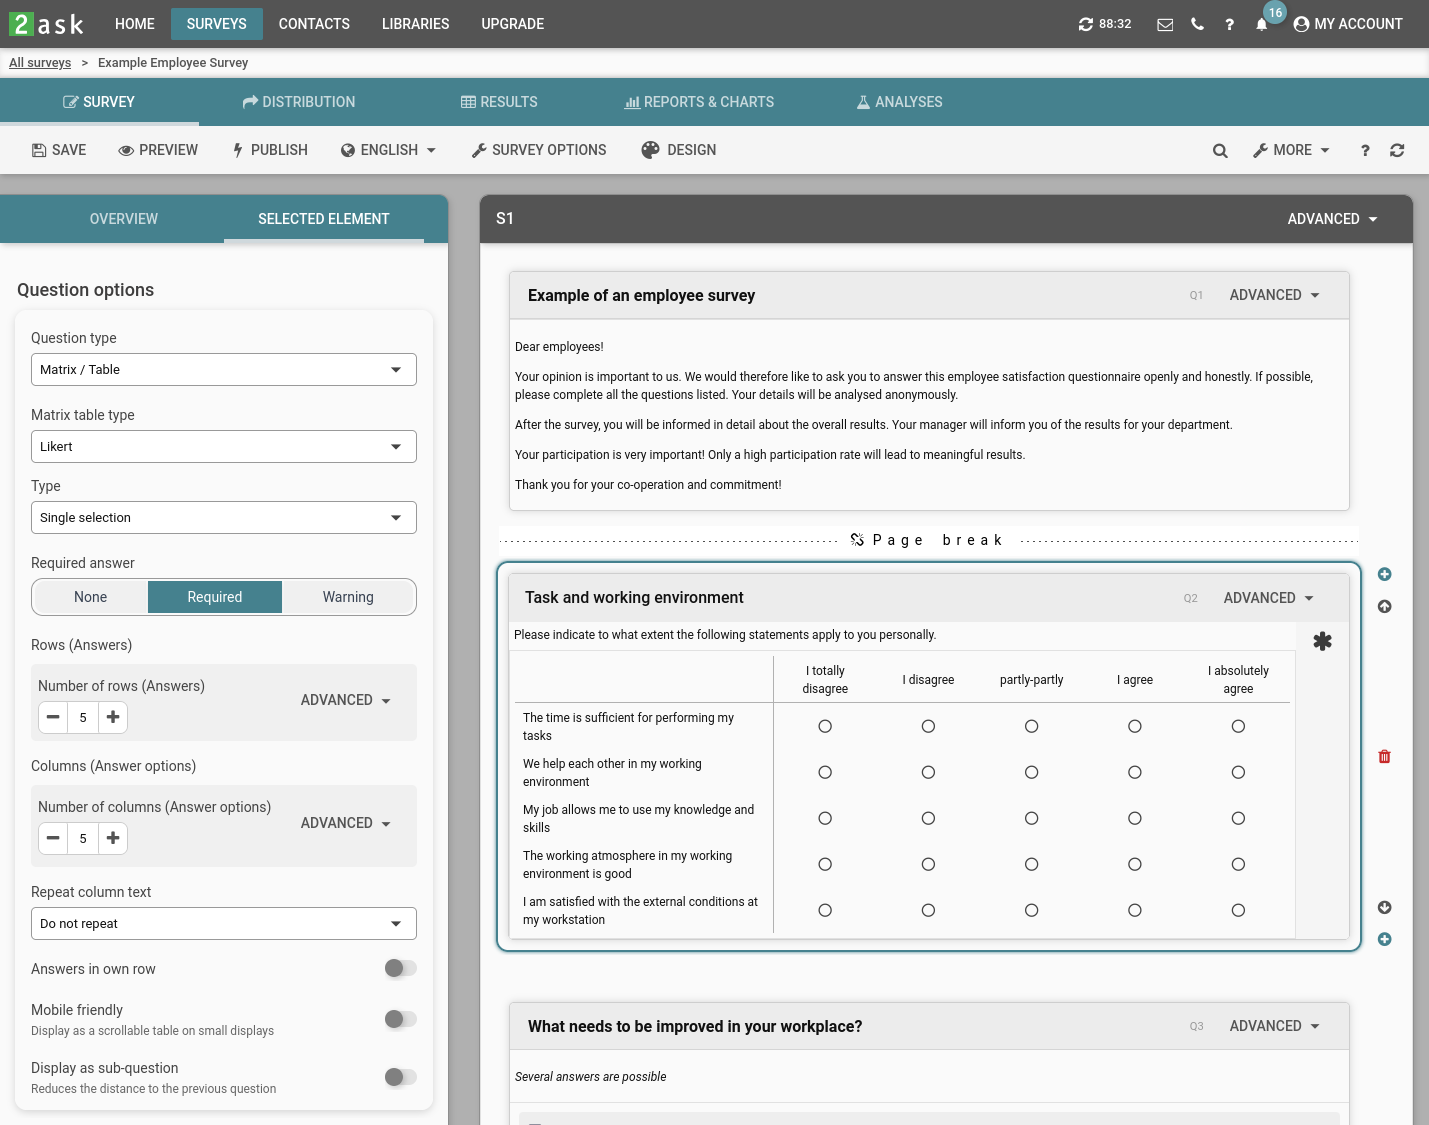1429x1125 pixels.
Task: Open the search magnifier in toolbar
Action: pyautogui.click(x=1220, y=151)
